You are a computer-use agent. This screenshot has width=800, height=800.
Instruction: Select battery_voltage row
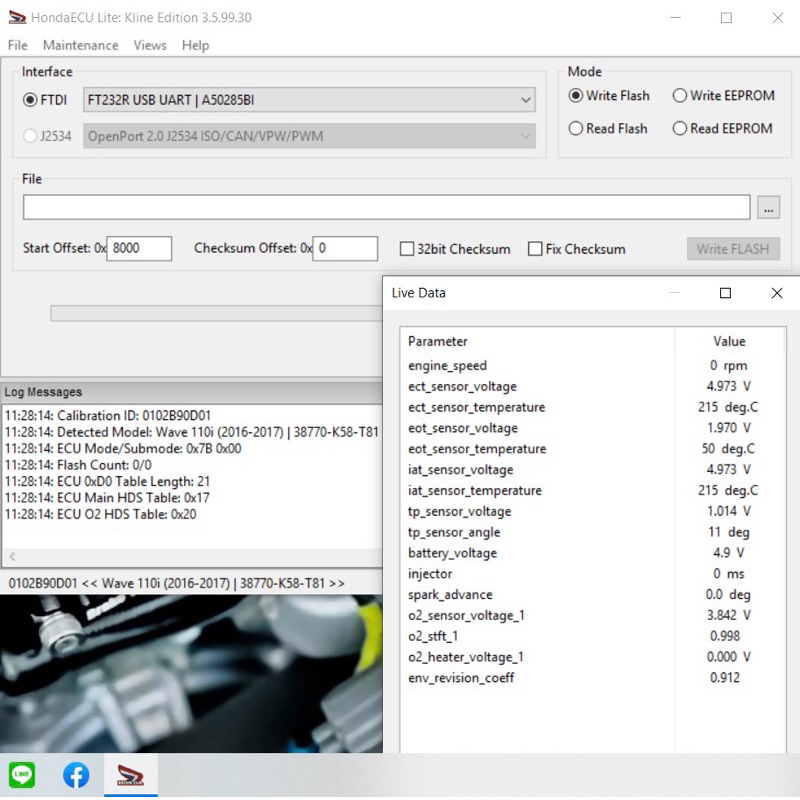(592, 553)
